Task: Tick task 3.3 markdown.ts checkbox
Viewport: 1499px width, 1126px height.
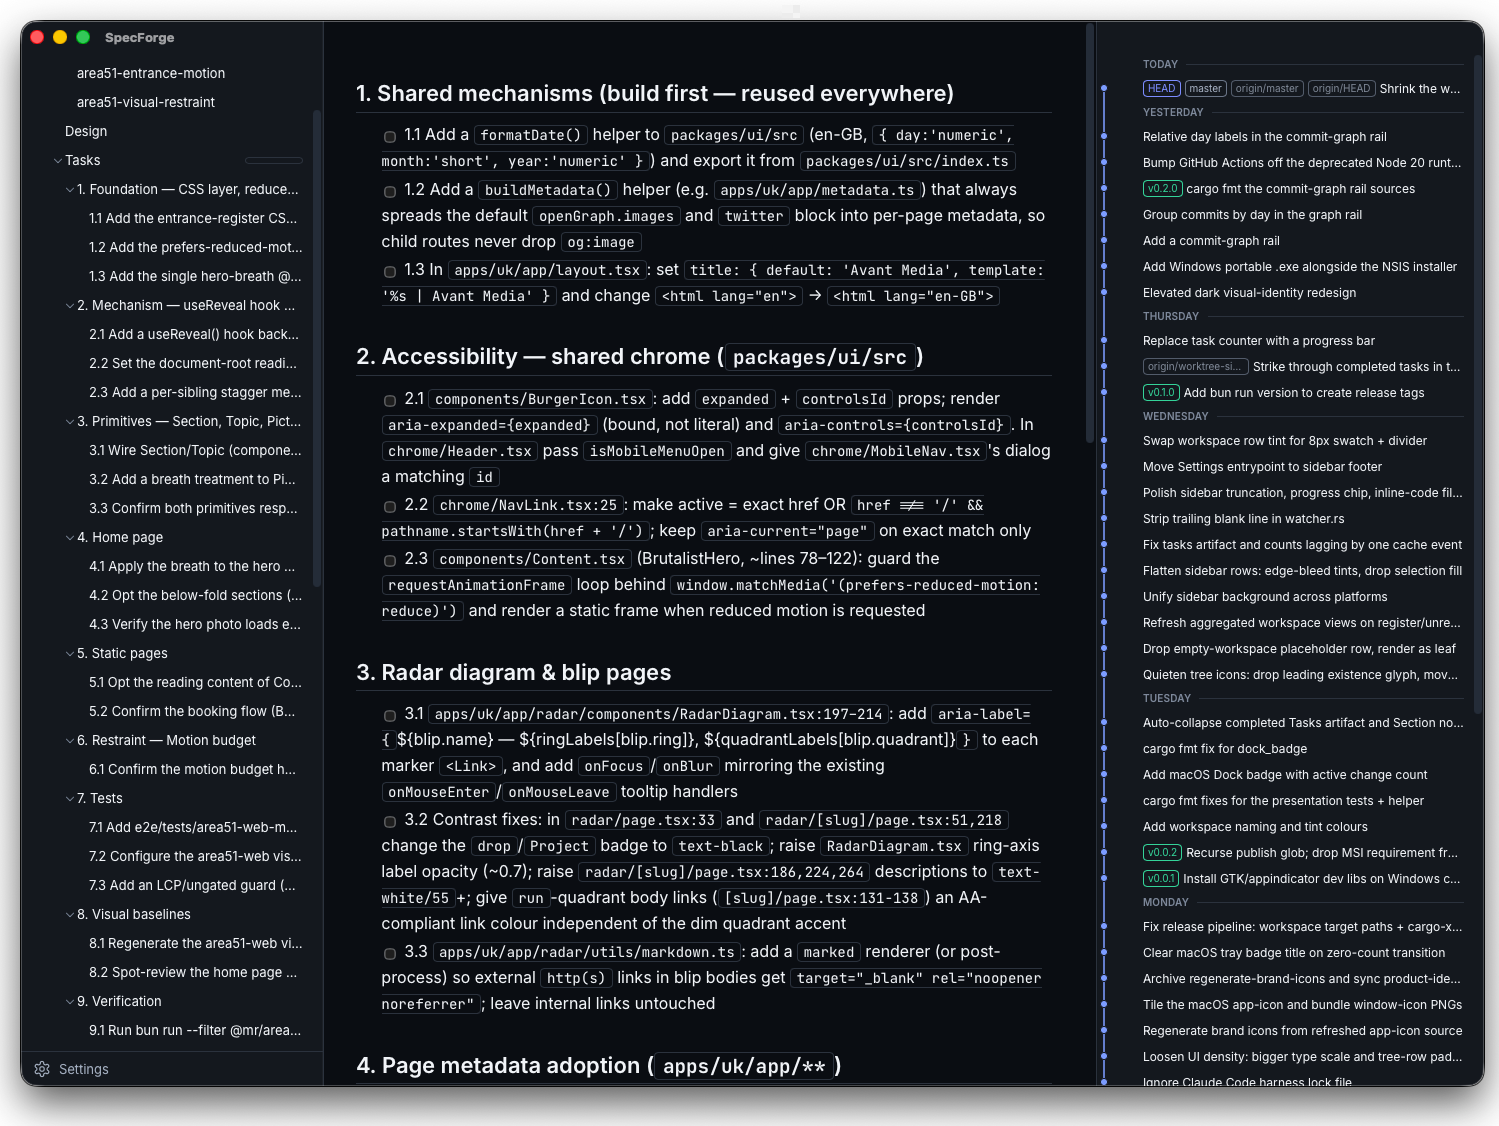Action: tap(390, 953)
